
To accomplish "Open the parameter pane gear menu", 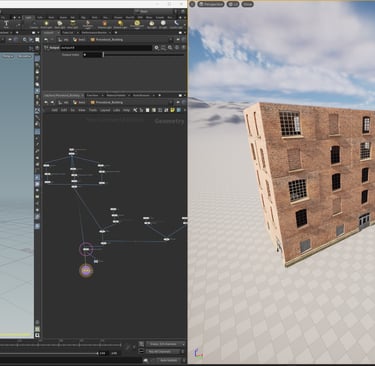I will pos(156,48).
